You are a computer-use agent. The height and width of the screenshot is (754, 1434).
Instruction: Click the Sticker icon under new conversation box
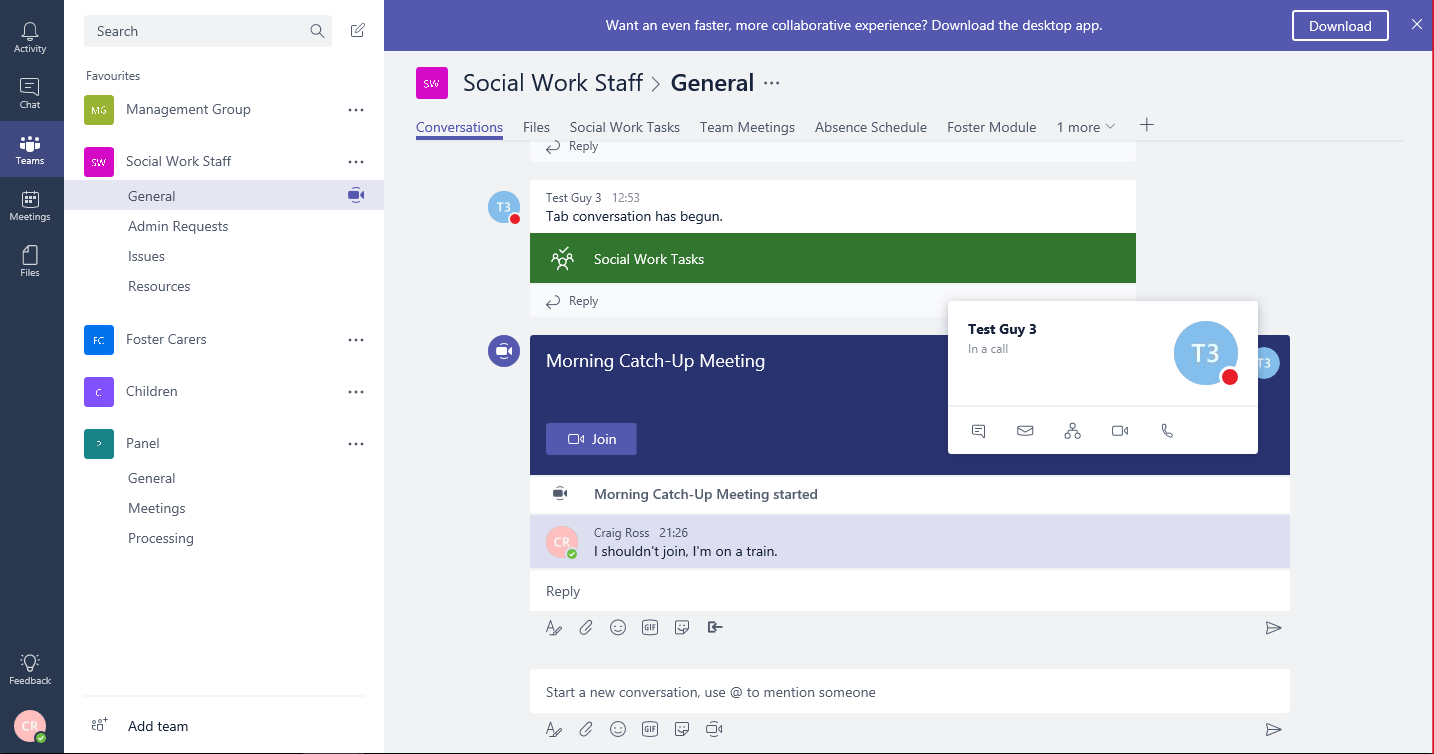682,729
